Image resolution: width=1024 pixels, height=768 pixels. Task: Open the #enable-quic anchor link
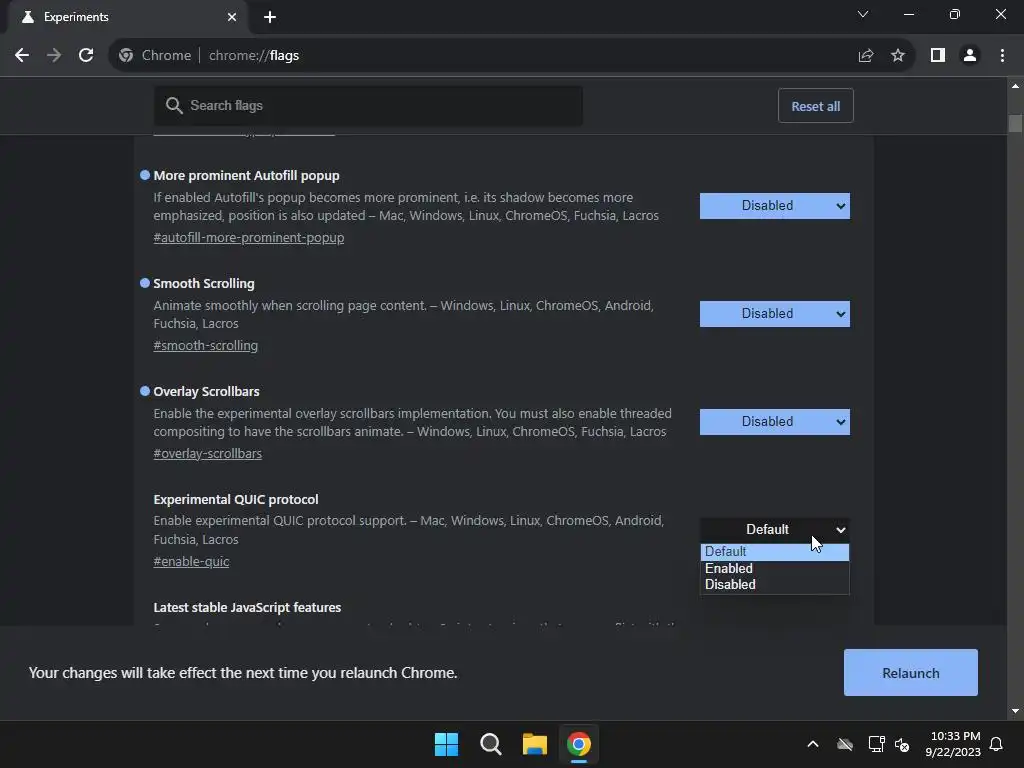[x=191, y=562]
